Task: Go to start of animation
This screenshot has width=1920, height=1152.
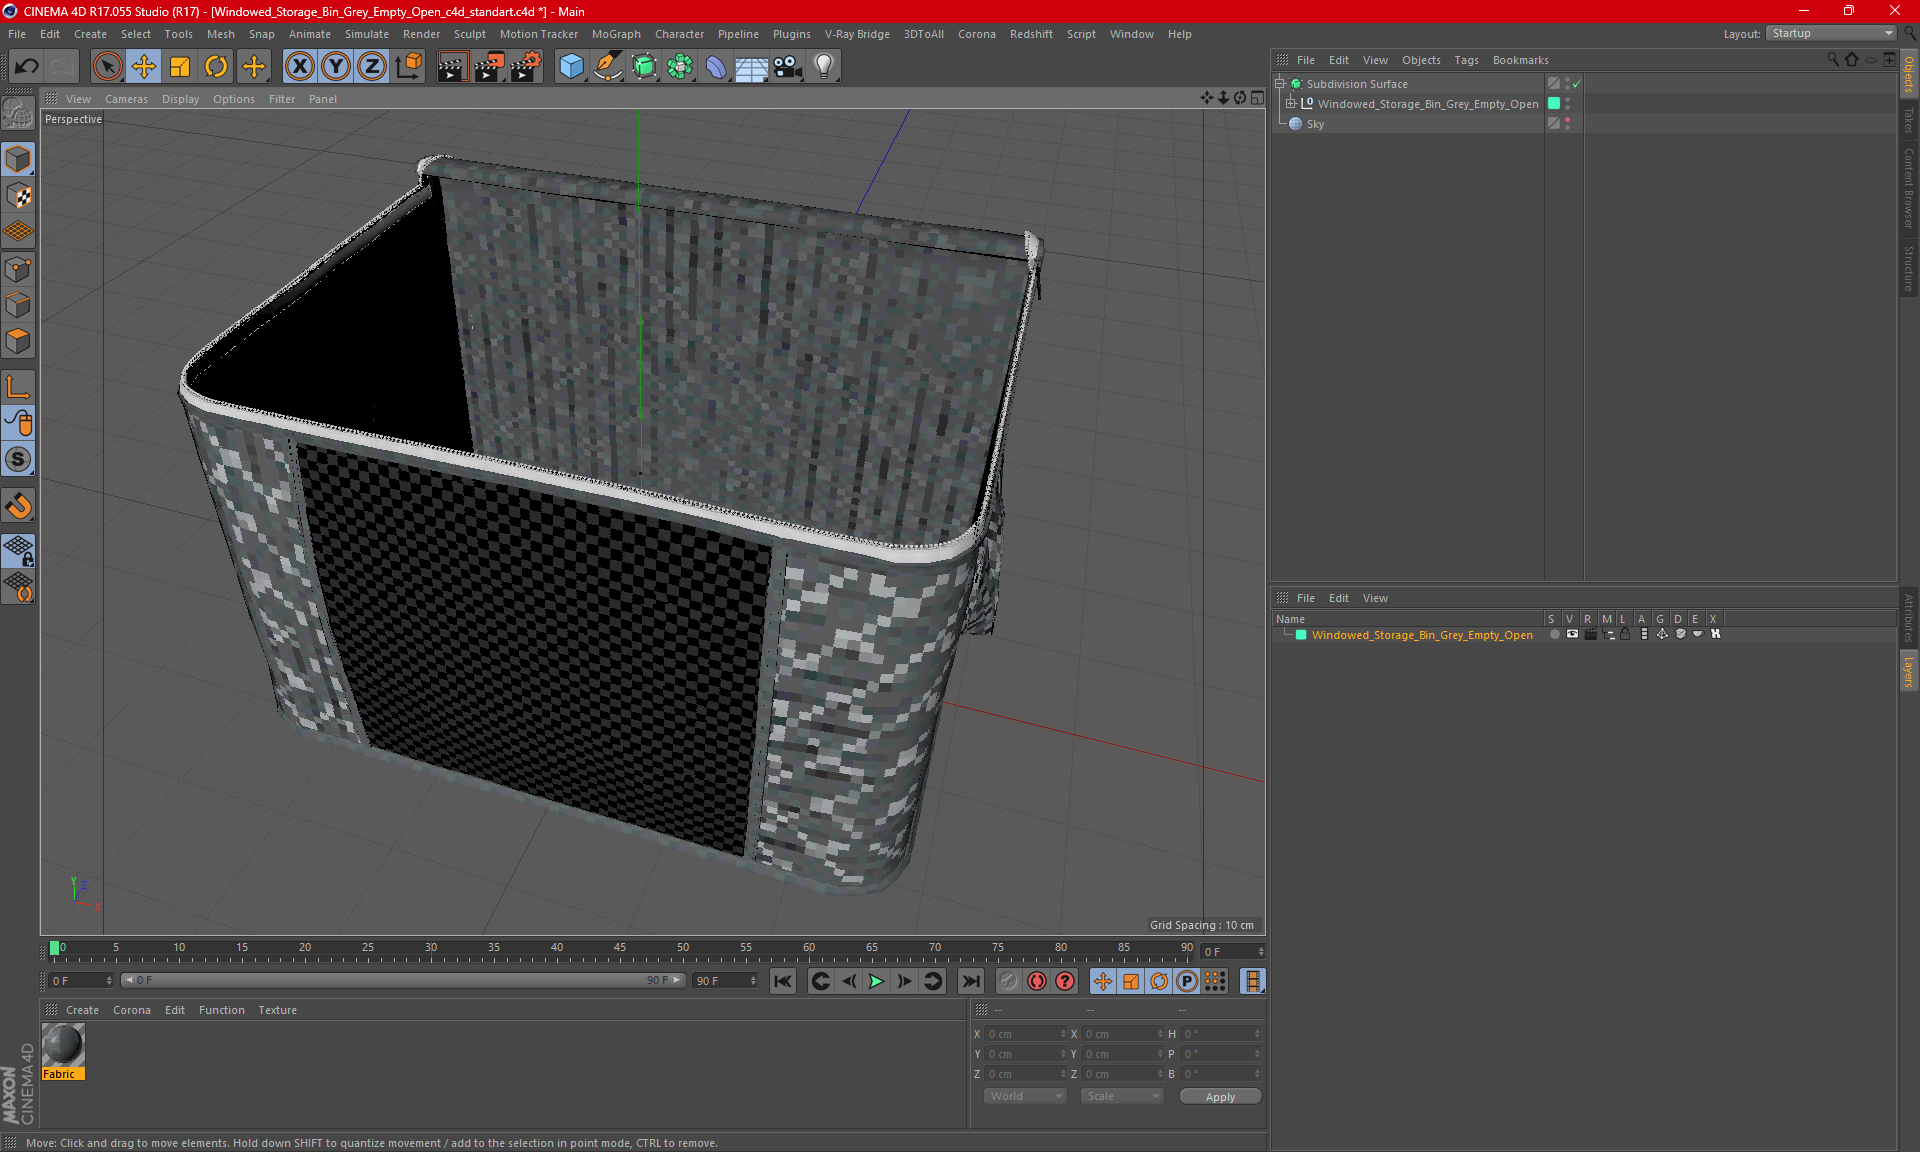Action: [x=783, y=981]
